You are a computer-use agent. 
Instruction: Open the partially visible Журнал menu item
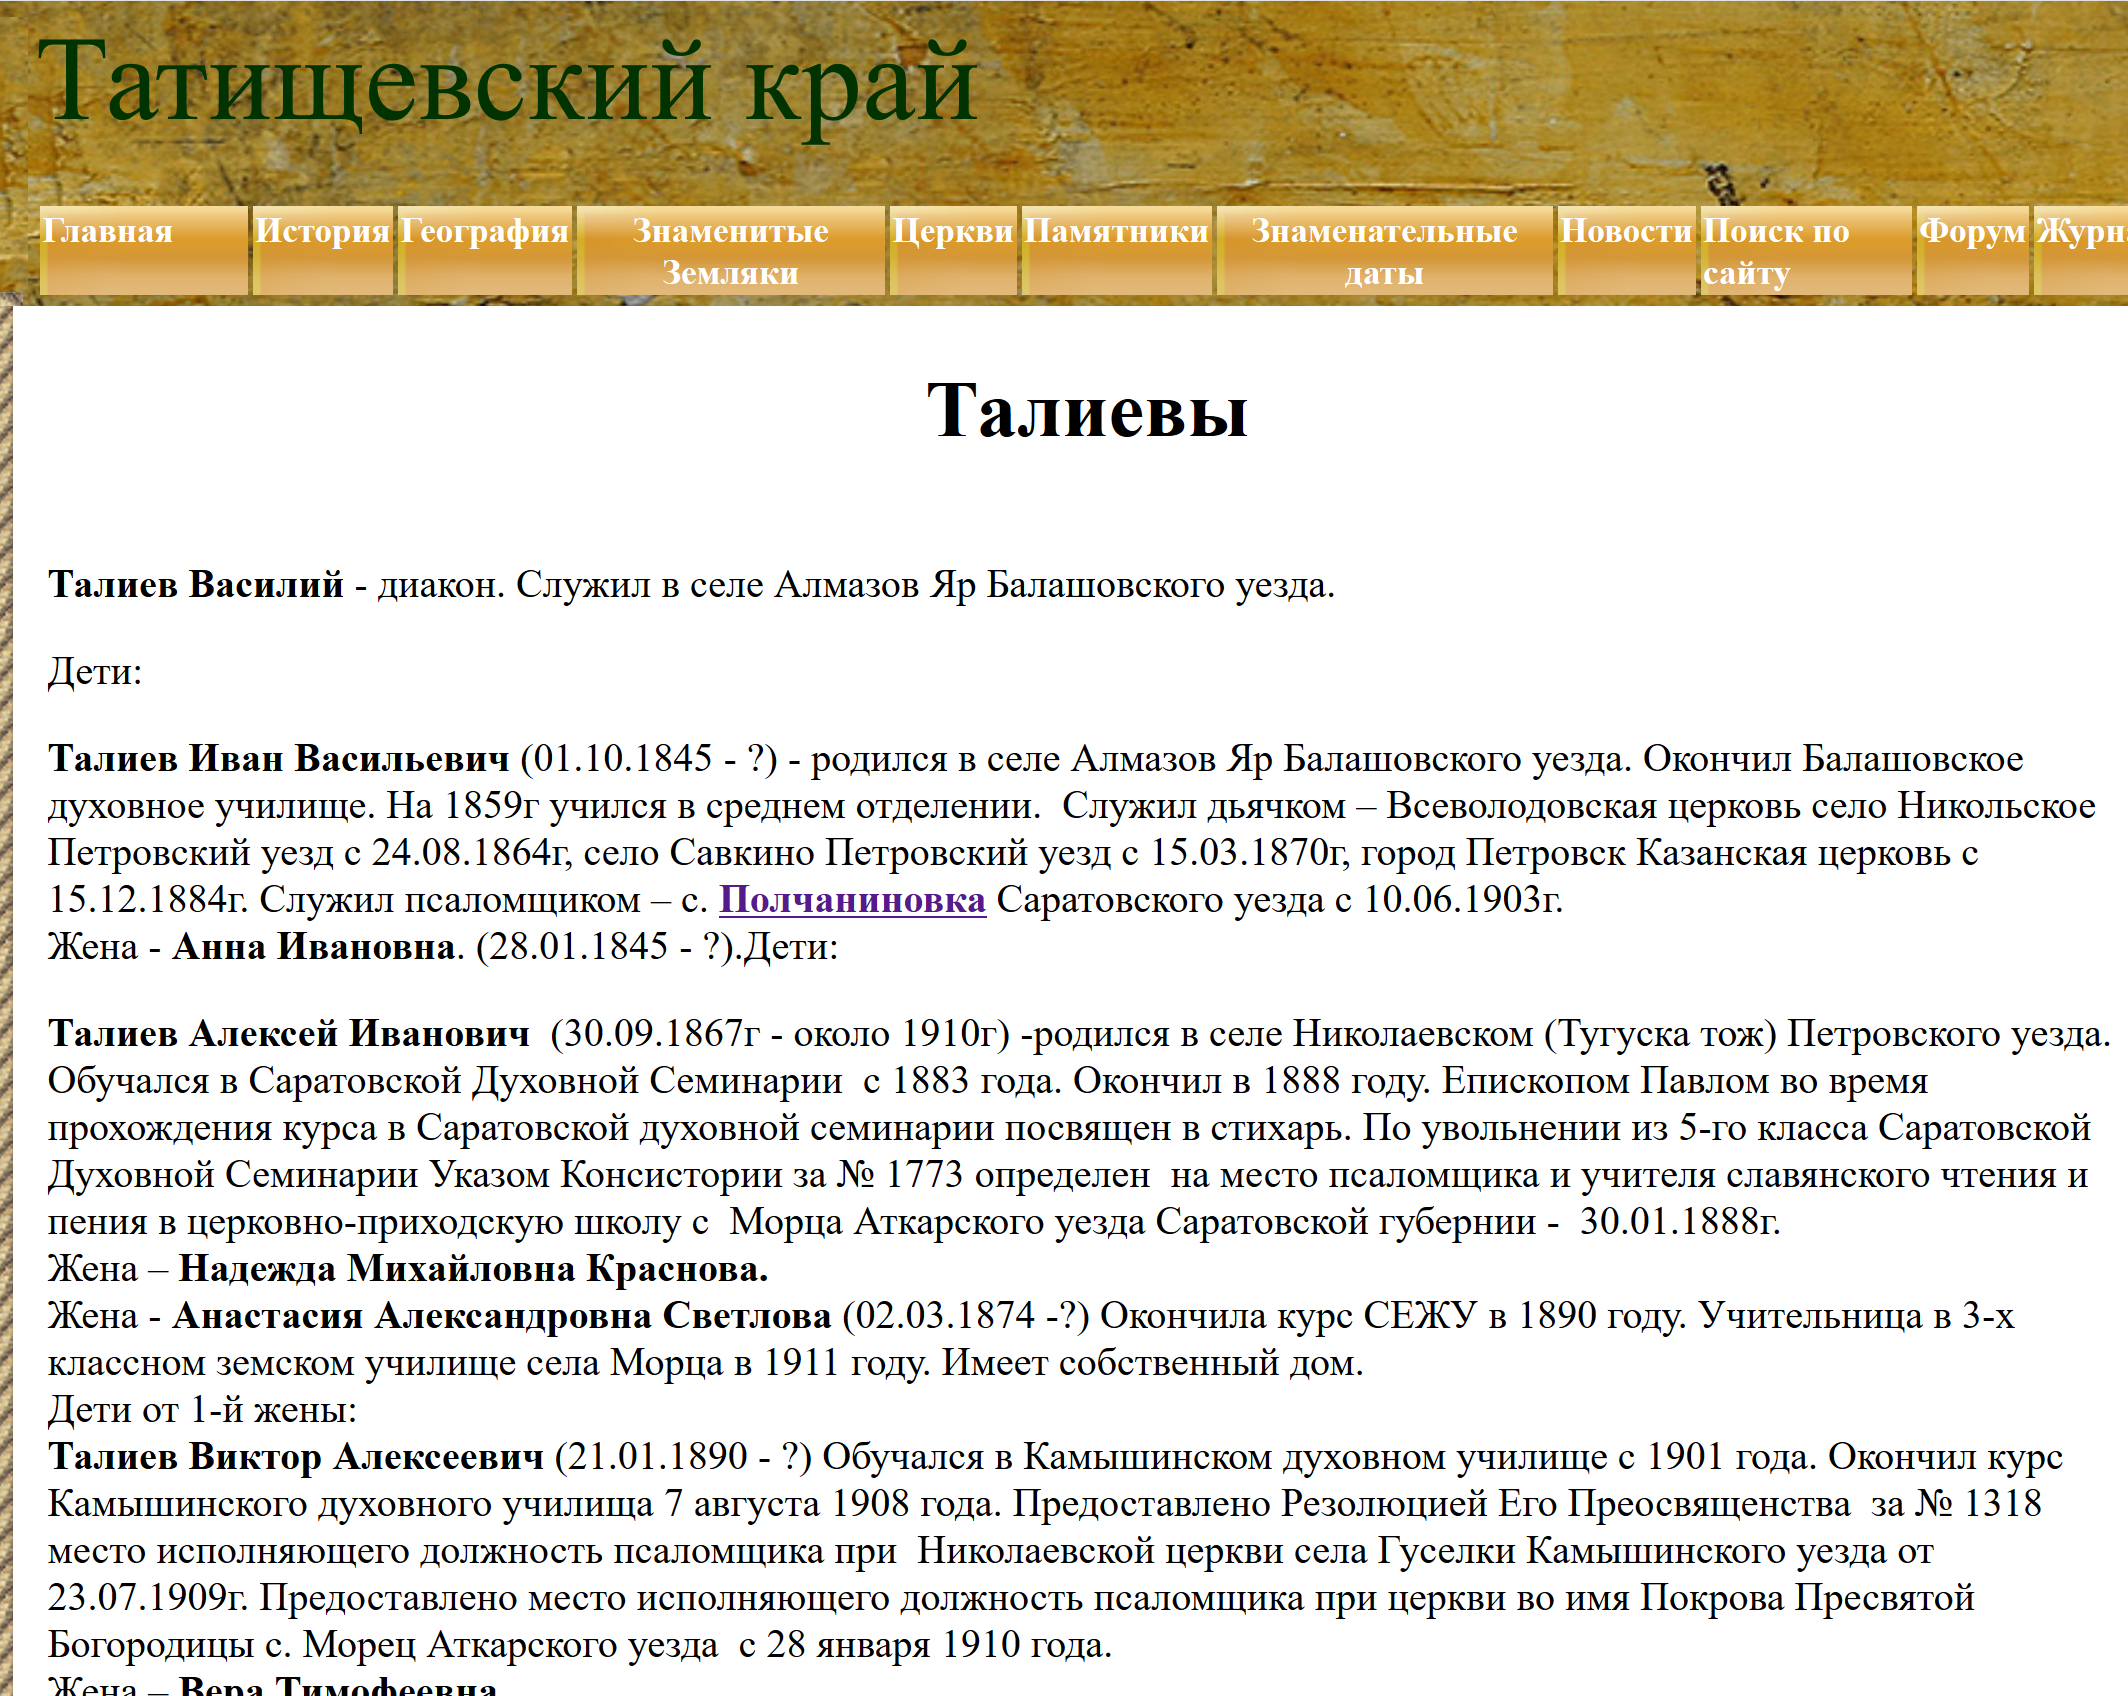point(2081,250)
